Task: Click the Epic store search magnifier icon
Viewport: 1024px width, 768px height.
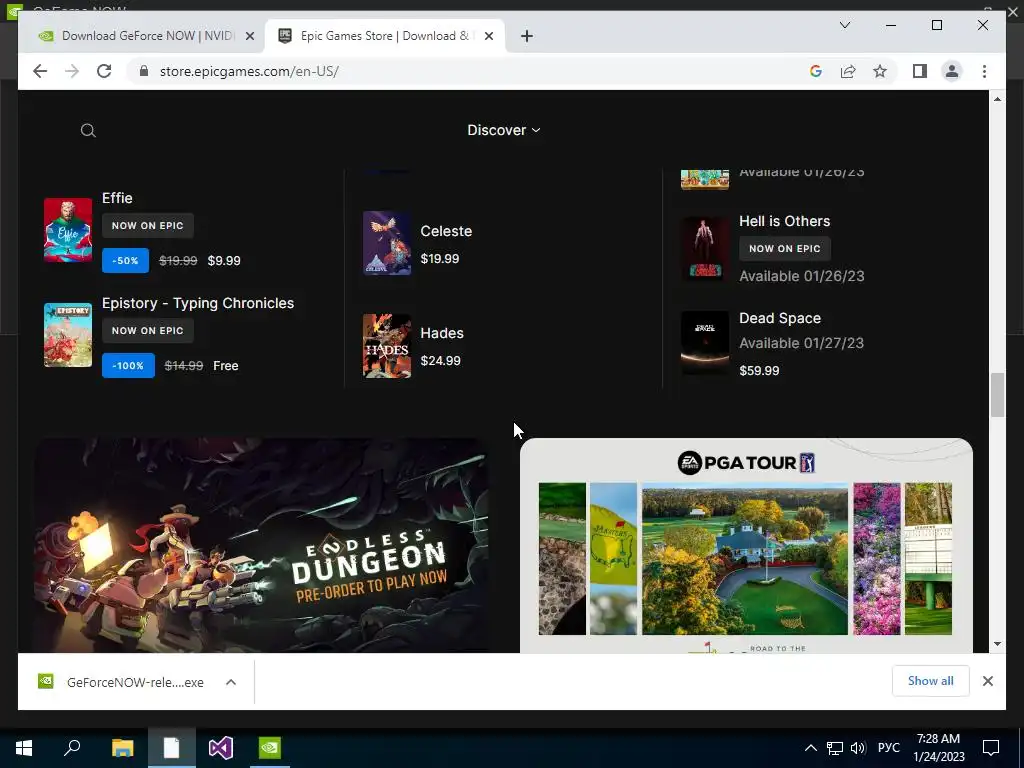Action: [x=88, y=131]
